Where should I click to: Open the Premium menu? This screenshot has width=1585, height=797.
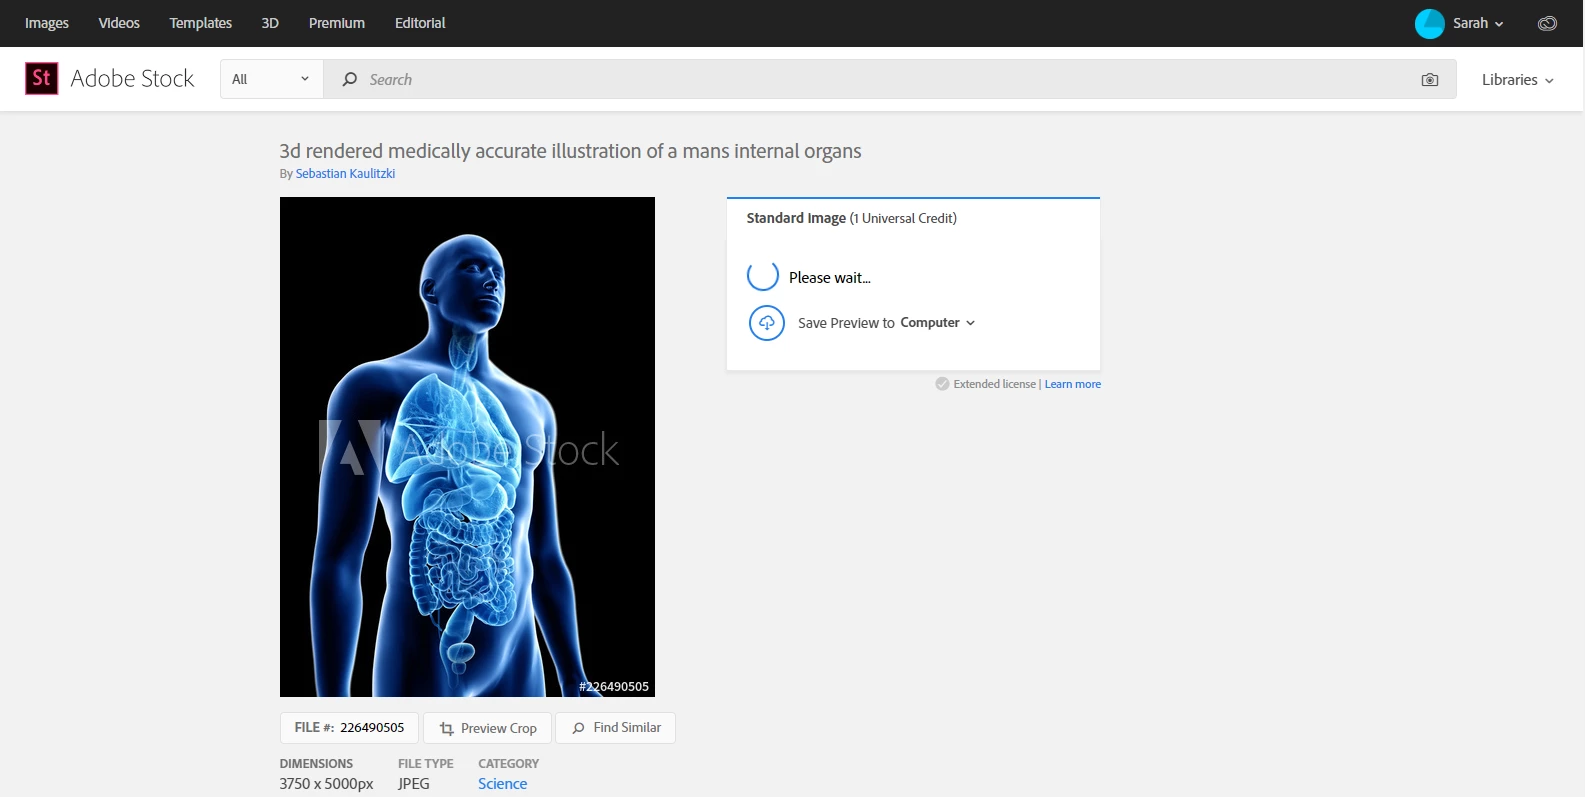pyautogui.click(x=337, y=23)
